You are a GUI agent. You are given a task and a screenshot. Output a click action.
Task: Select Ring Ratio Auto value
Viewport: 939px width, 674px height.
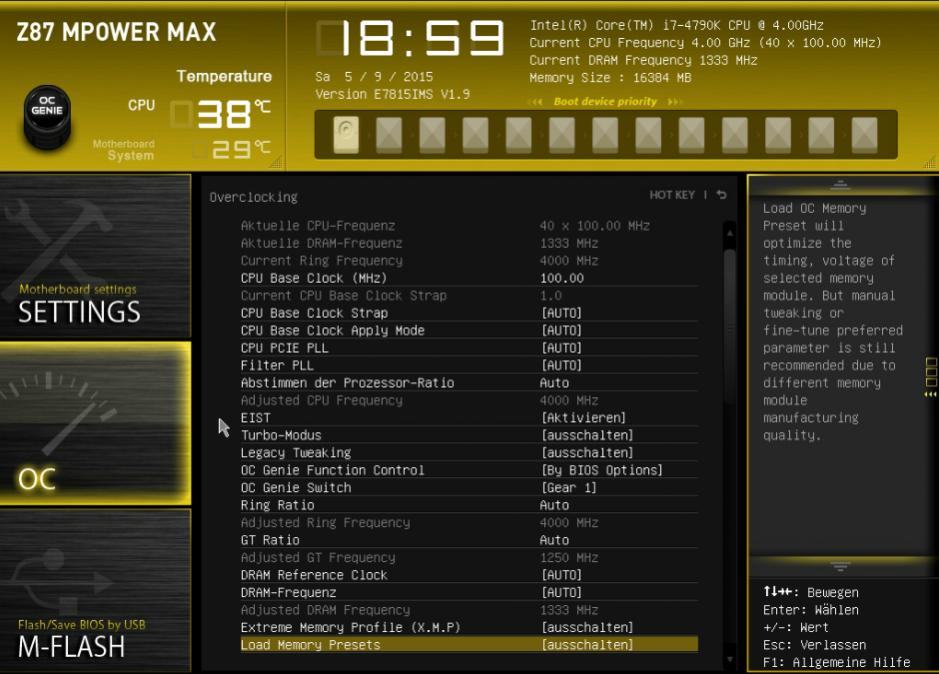click(x=555, y=504)
